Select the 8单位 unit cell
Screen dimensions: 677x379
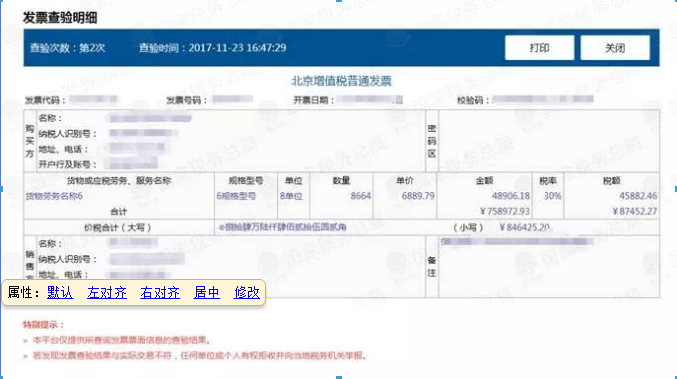coord(291,196)
